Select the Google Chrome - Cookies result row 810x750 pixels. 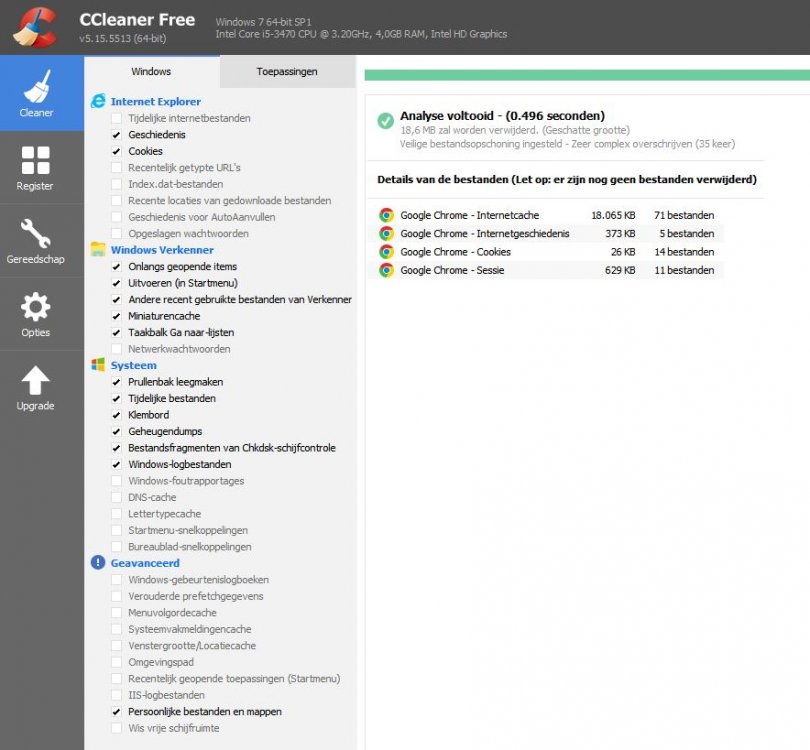(x=548, y=252)
